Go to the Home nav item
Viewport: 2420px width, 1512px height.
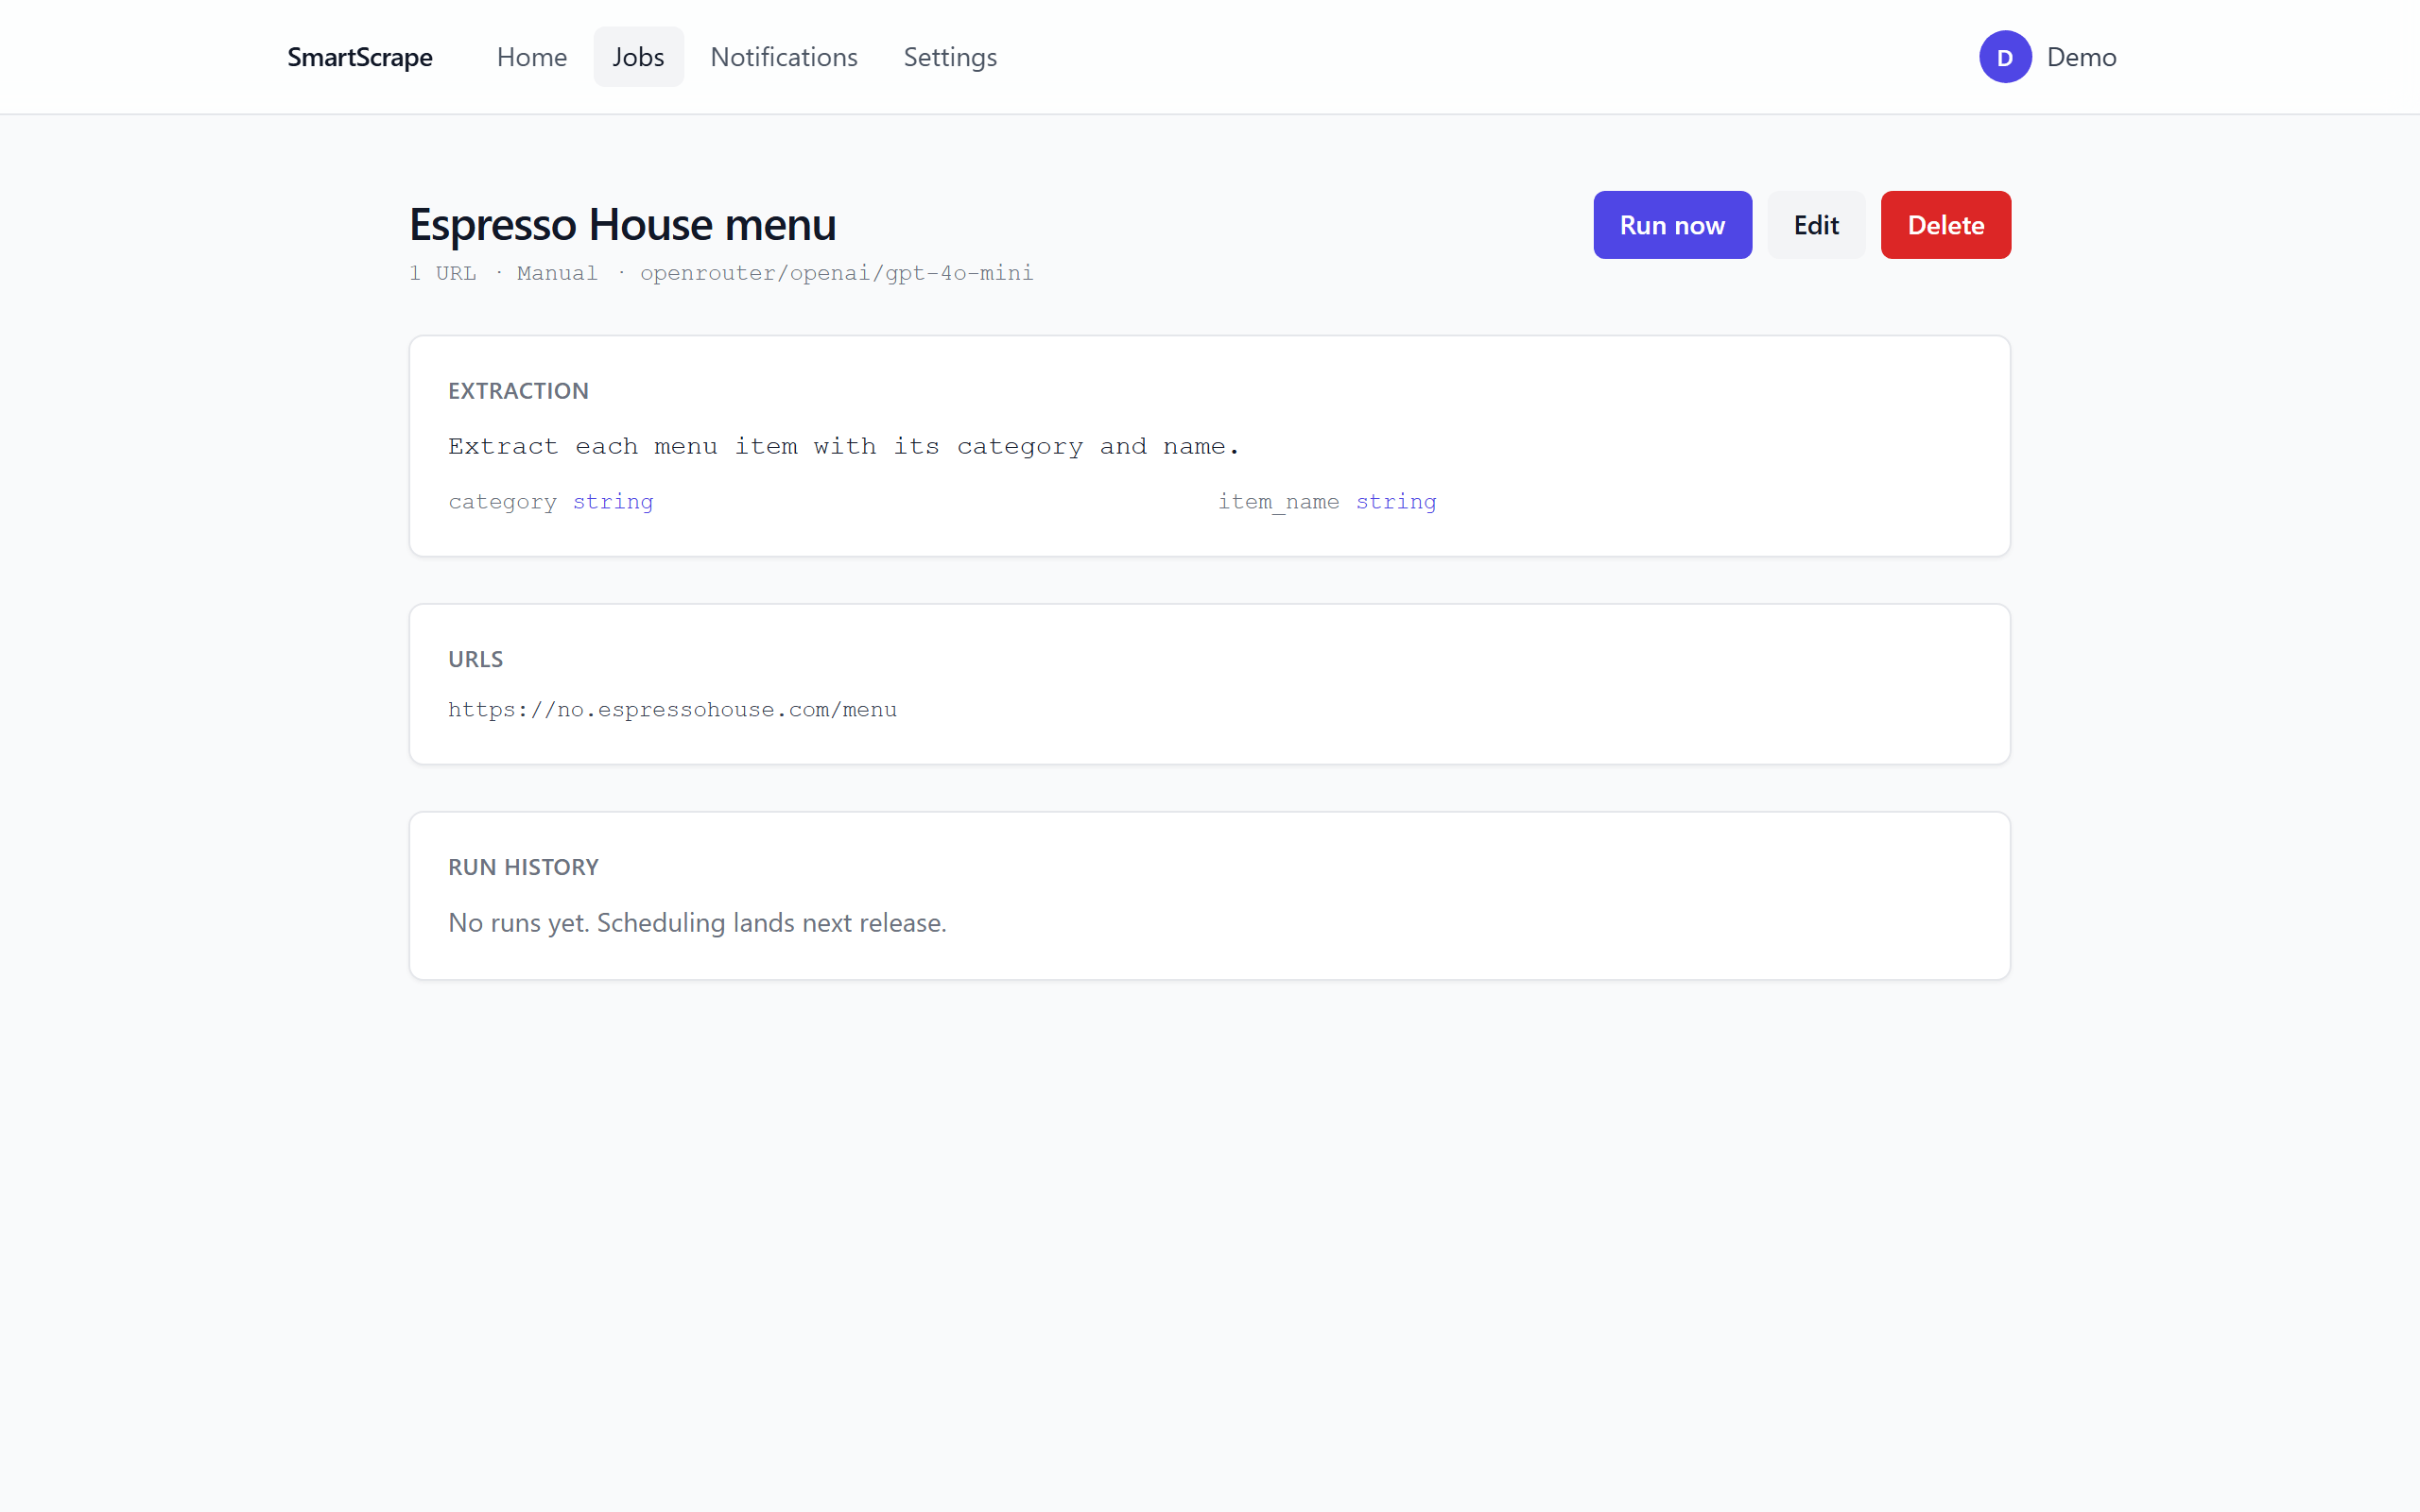click(x=532, y=57)
